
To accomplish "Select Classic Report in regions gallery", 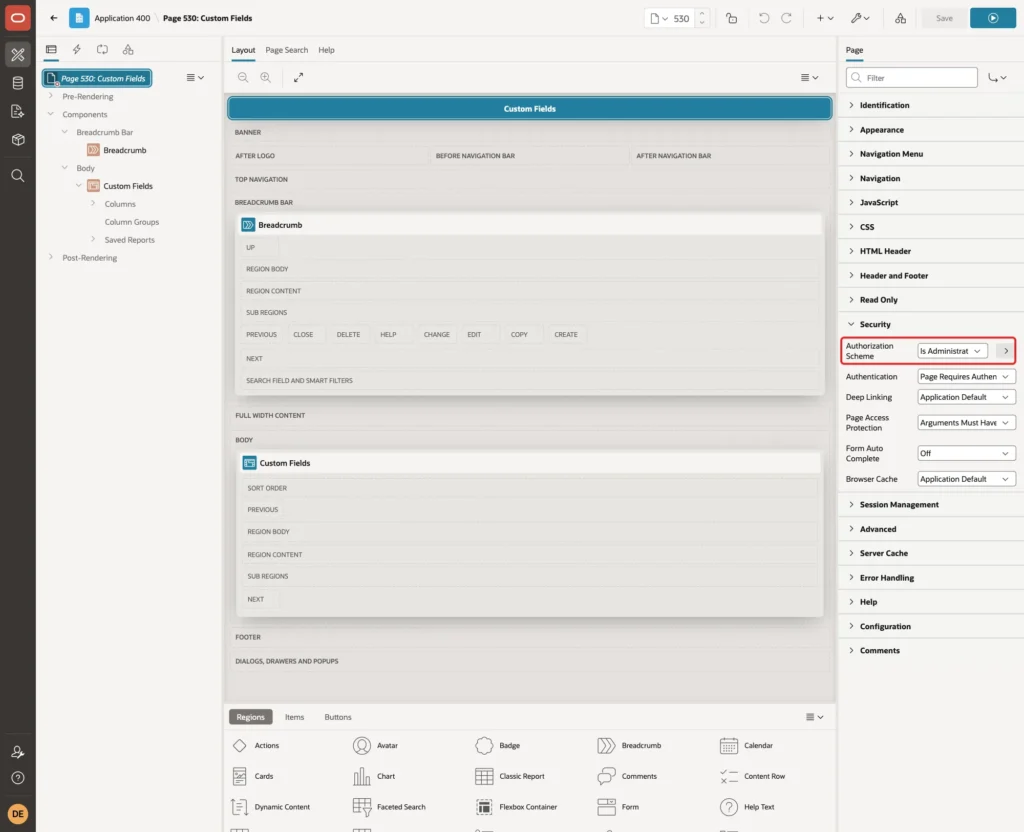I will click(x=511, y=776).
